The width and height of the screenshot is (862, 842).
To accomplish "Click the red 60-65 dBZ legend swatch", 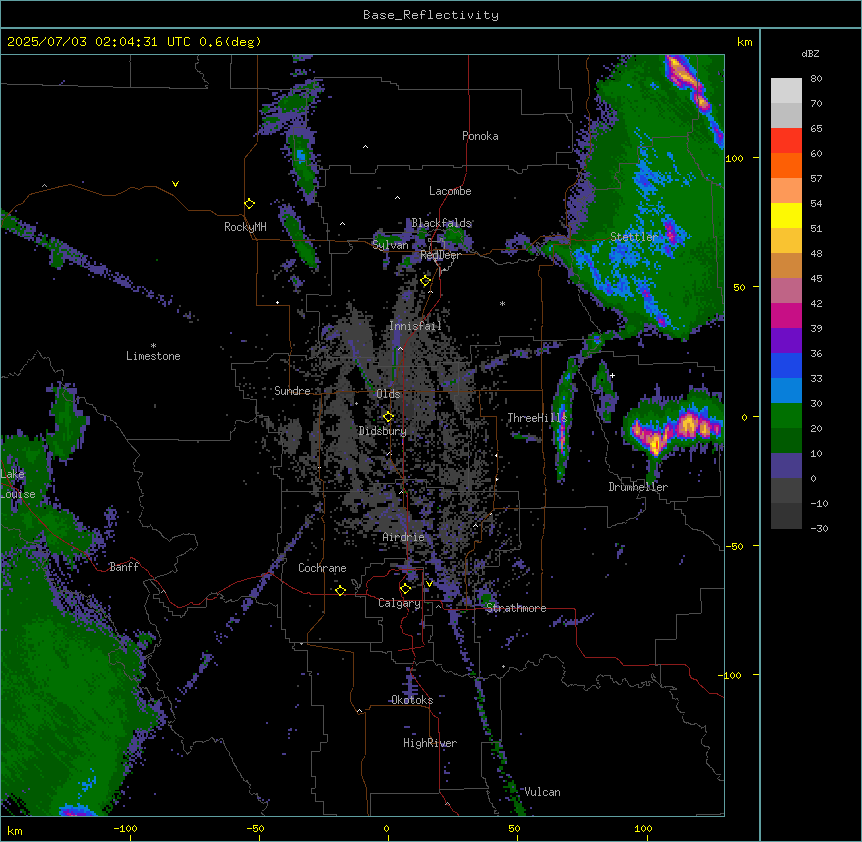I will coord(786,141).
